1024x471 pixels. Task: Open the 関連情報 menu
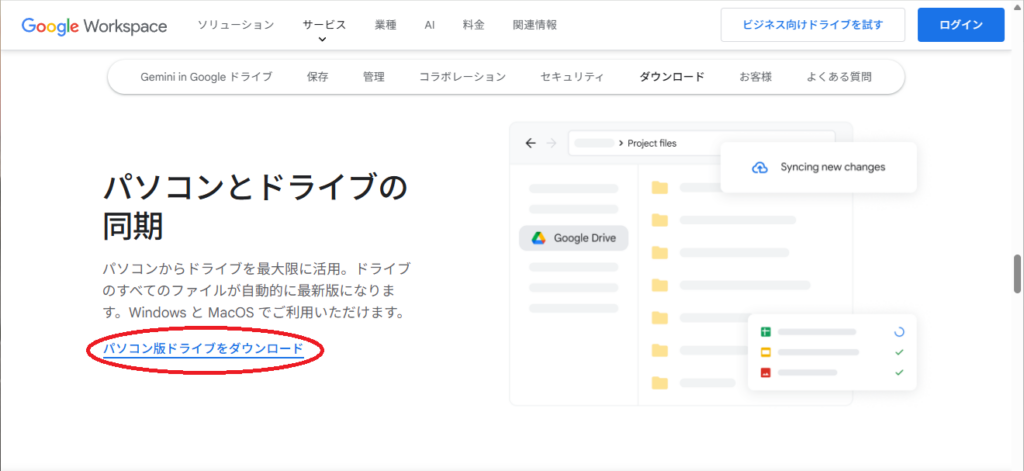pyautogui.click(x=535, y=25)
